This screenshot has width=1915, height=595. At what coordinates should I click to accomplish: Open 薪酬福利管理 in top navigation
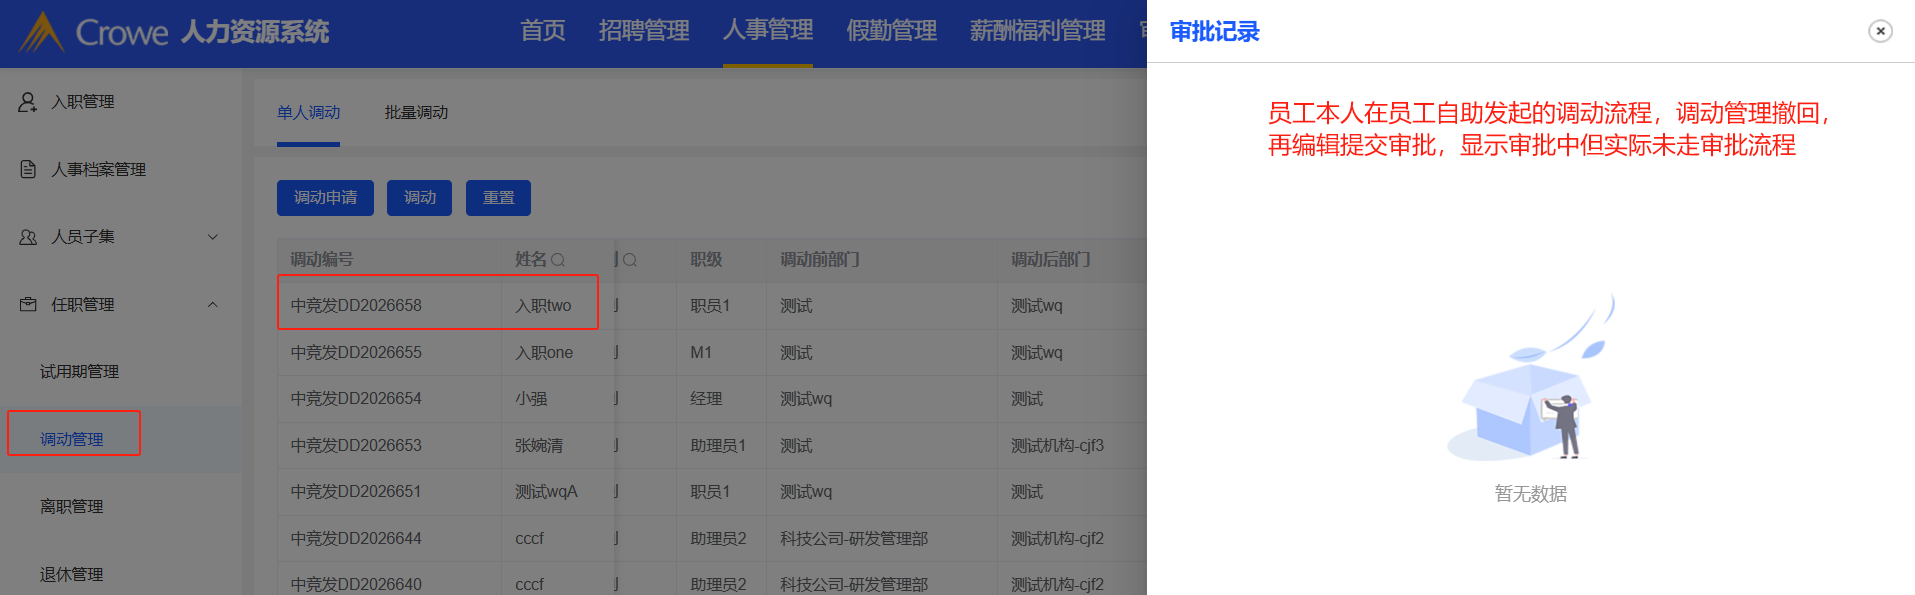[x=1038, y=31]
